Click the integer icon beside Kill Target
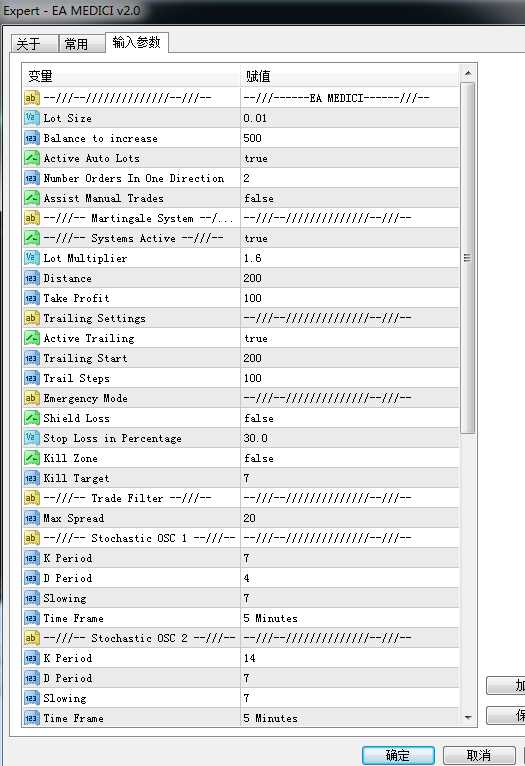The width and height of the screenshot is (525, 766). point(31,479)
